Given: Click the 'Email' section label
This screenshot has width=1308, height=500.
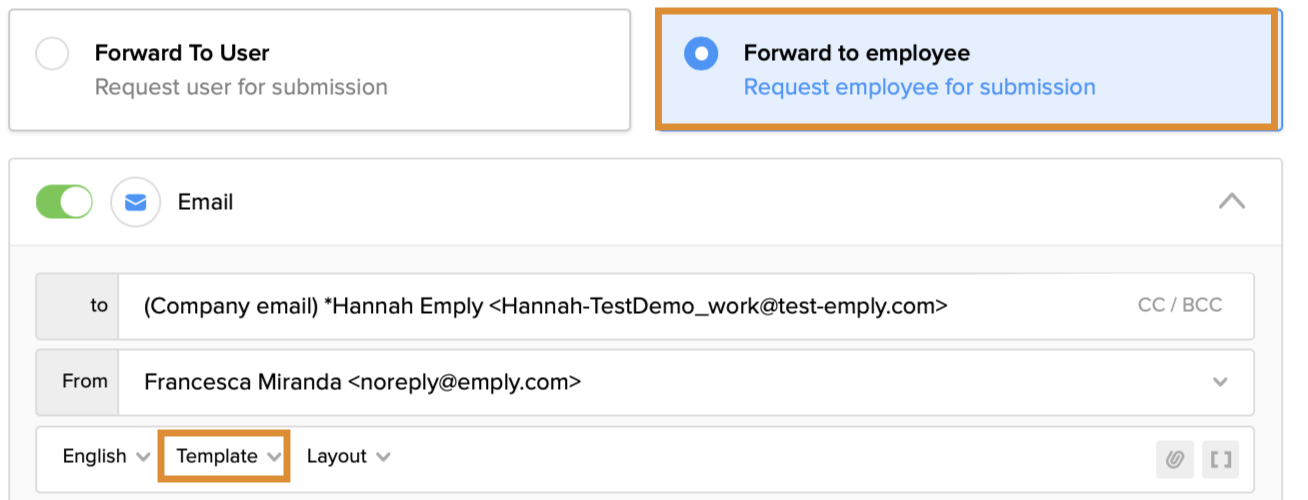Looking at the screenshot, I should pyautogui.click(x=205, y=202).
